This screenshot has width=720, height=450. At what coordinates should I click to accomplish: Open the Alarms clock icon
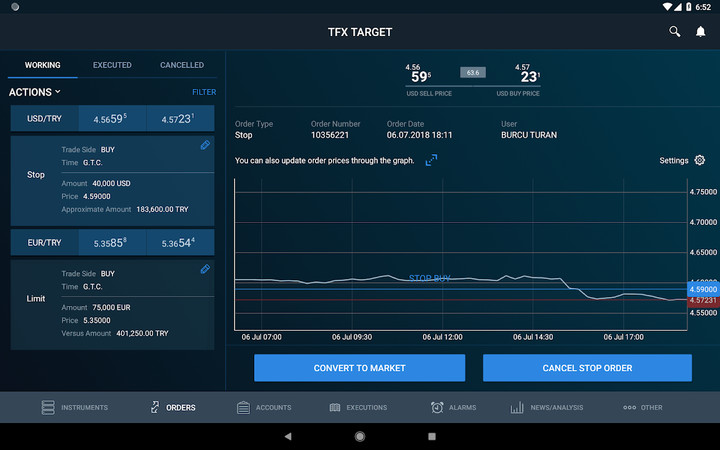[437, 407]
